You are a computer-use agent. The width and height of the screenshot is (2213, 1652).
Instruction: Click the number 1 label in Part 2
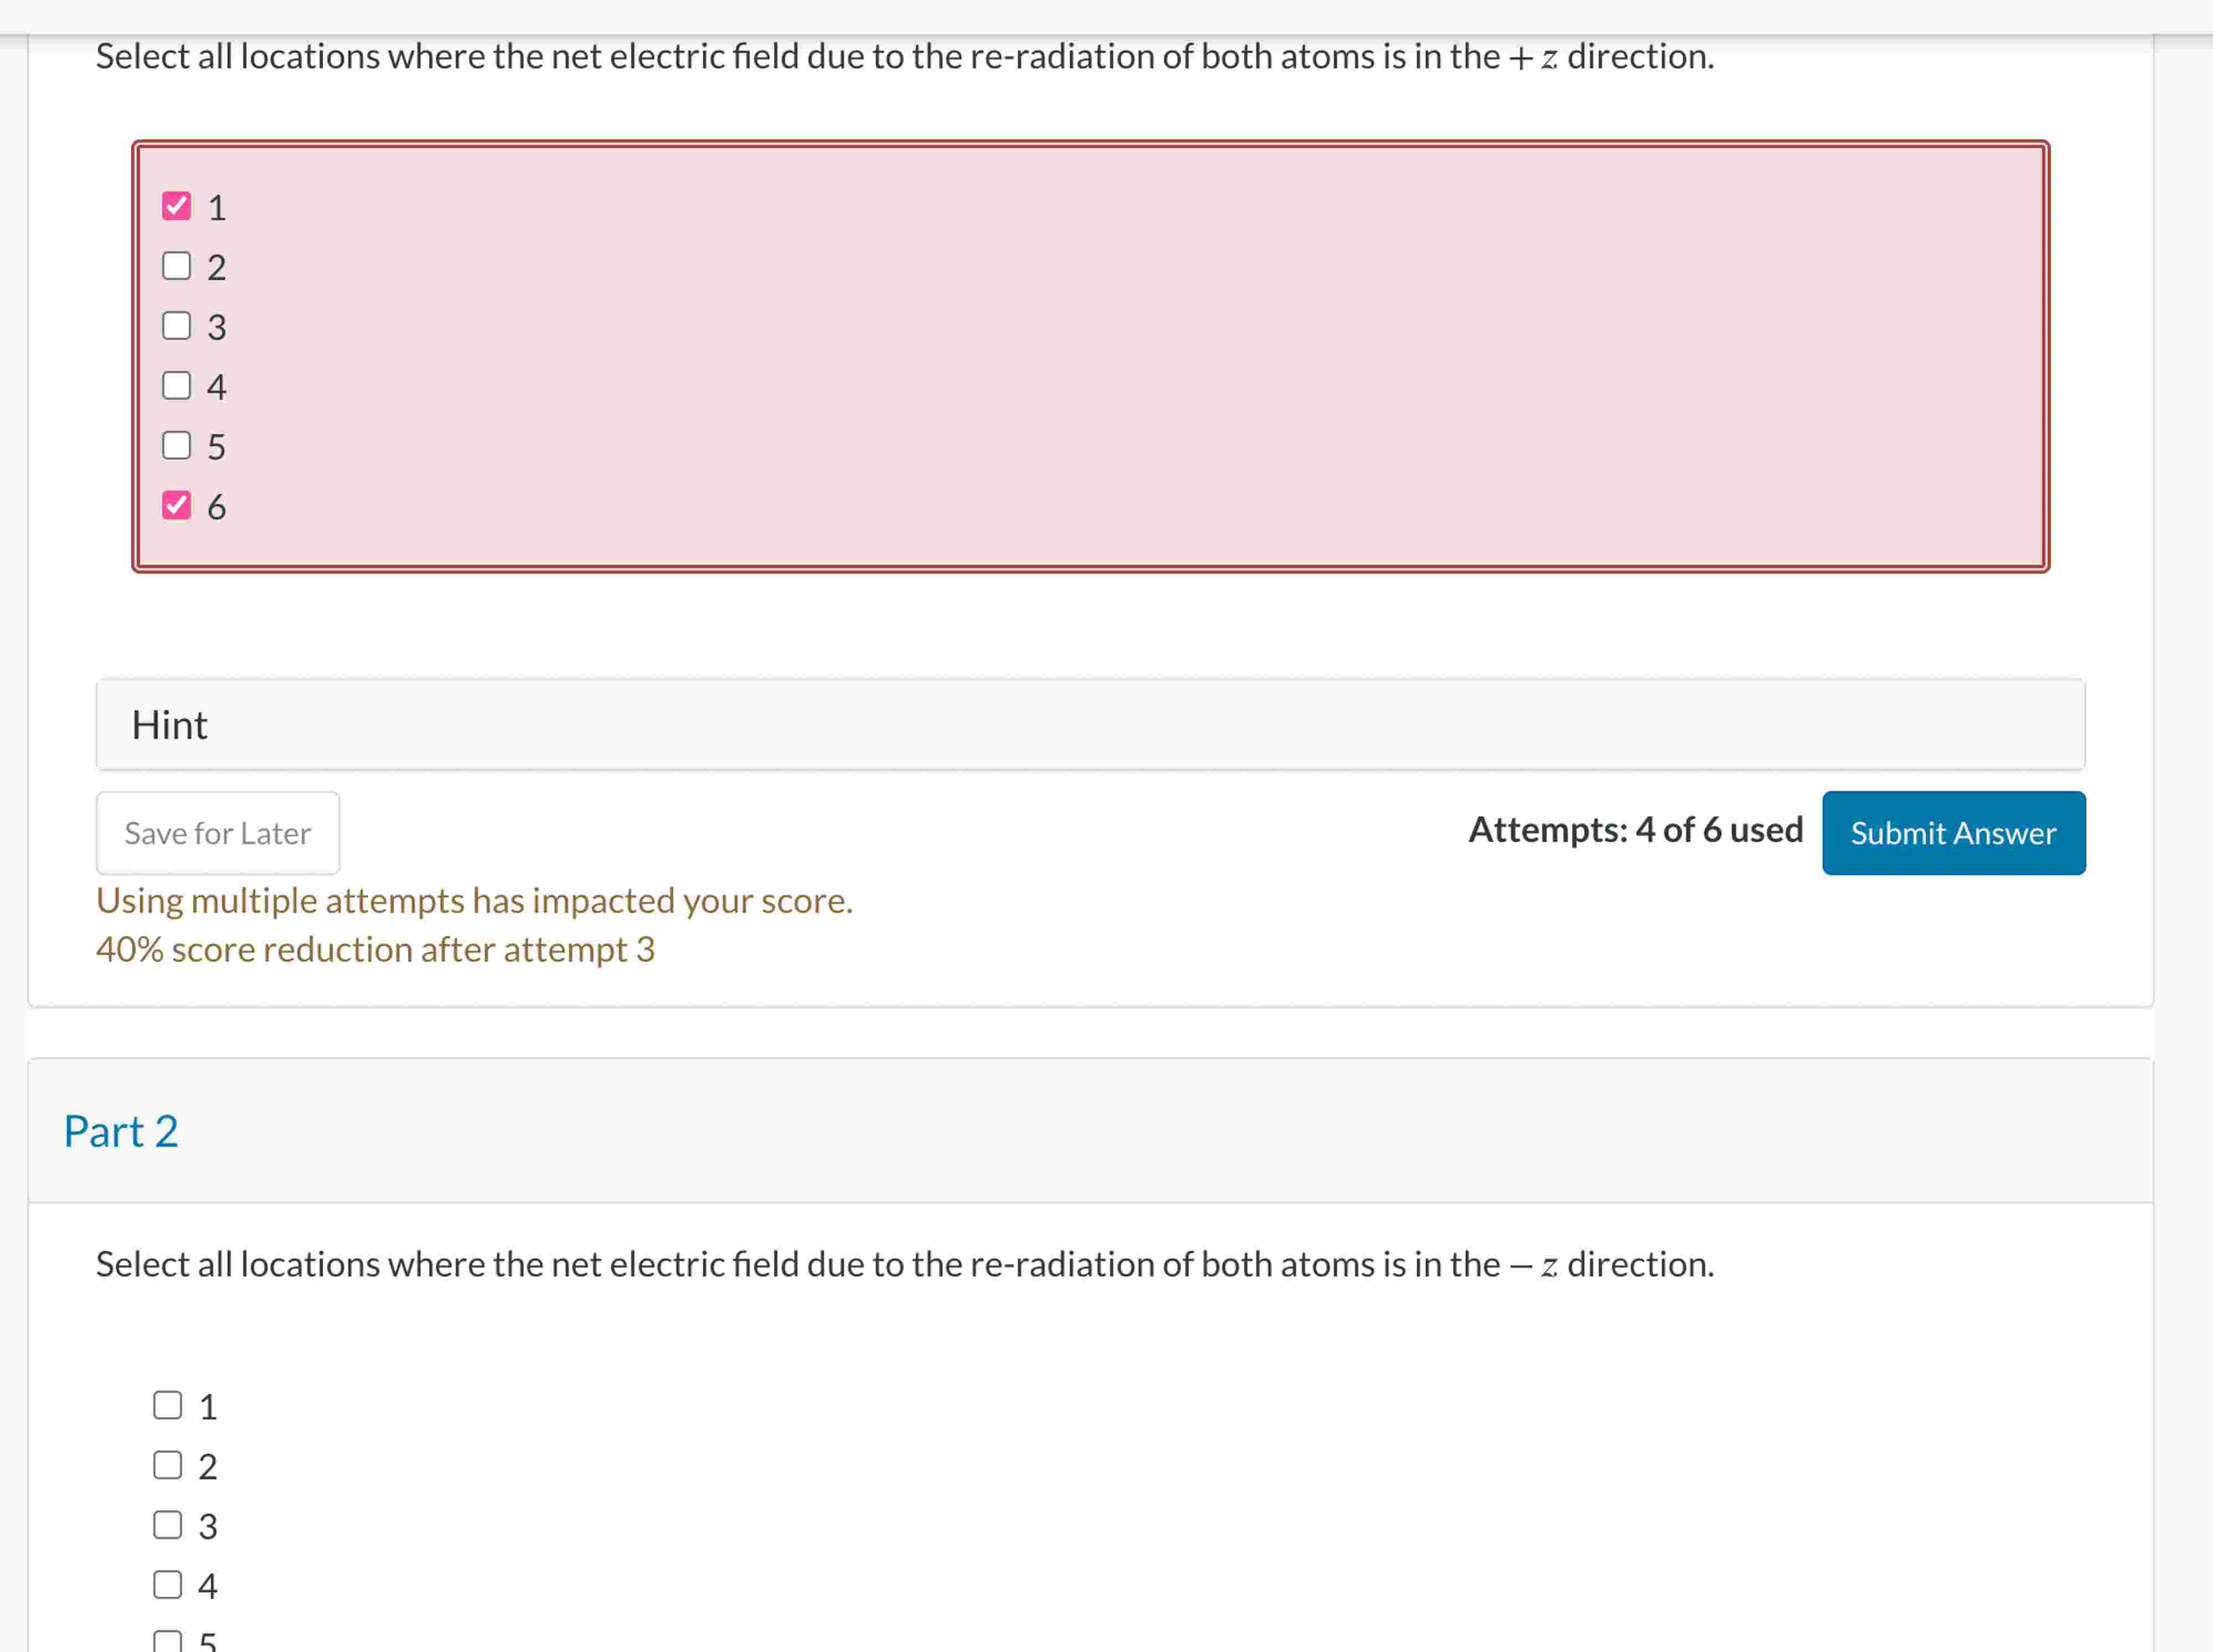(208, 1407)
